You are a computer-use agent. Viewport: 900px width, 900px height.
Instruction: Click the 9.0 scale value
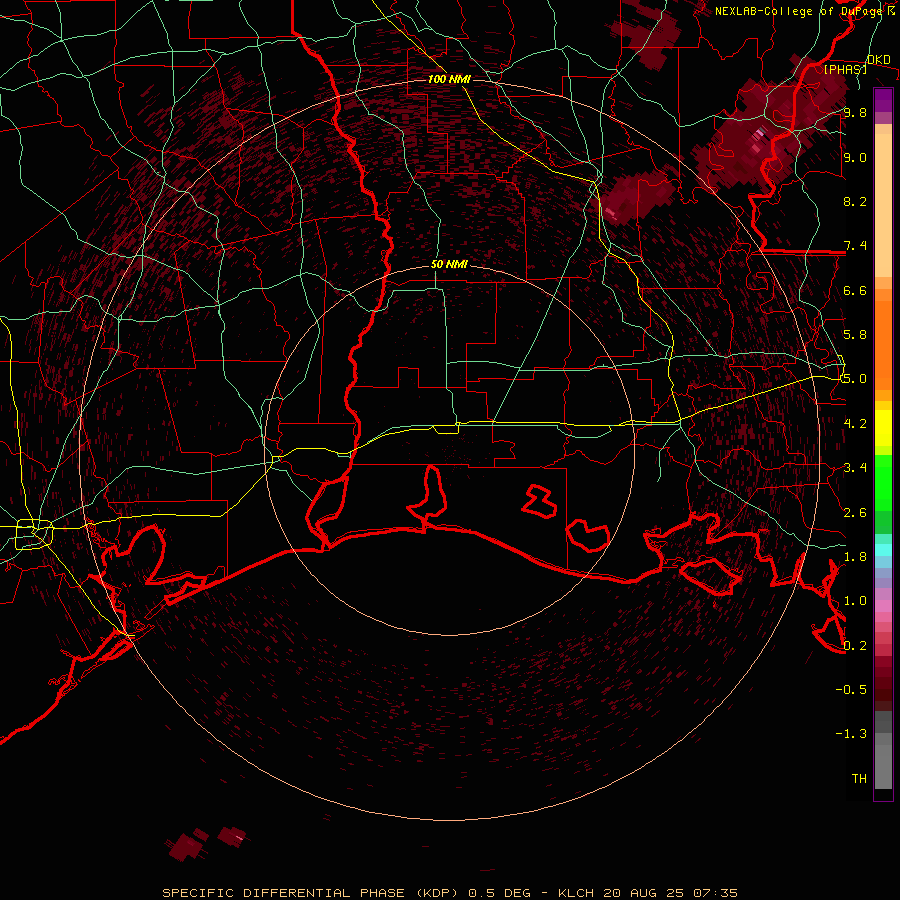tap(855, 157)
